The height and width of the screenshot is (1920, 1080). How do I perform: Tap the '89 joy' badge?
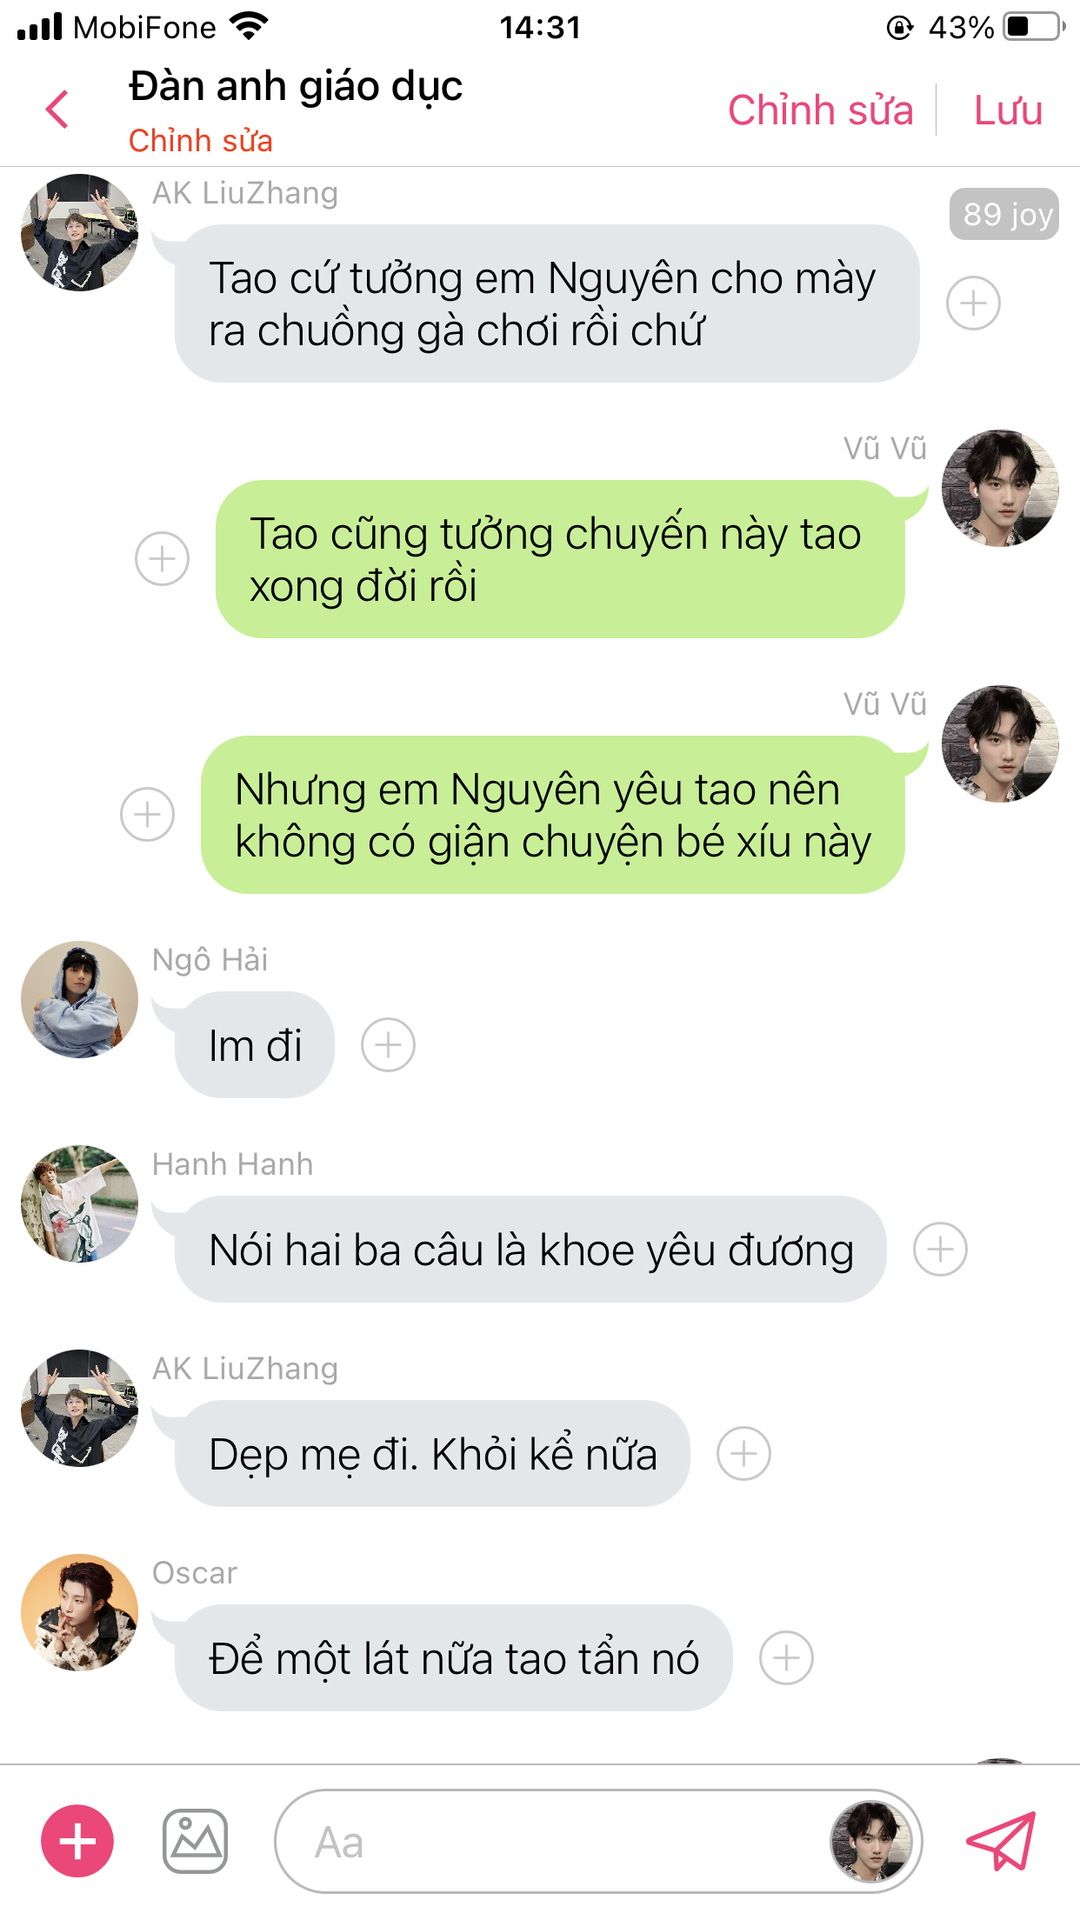point(1004,214)
